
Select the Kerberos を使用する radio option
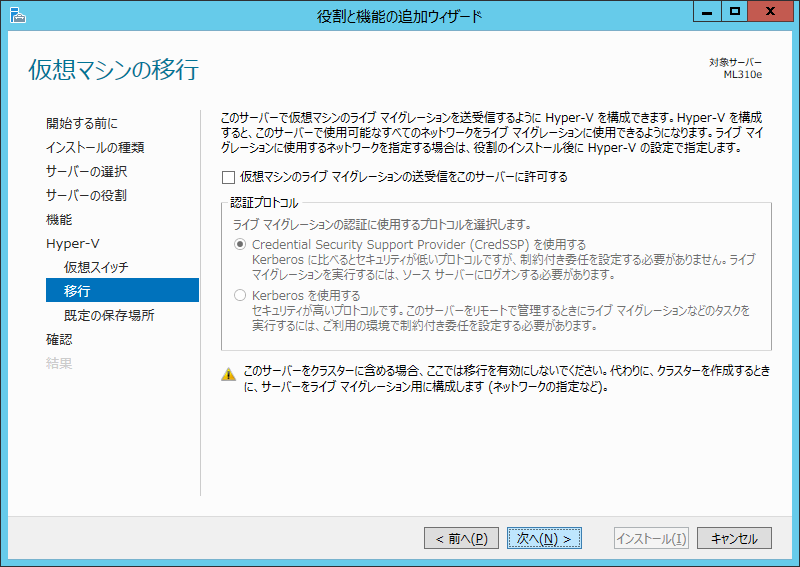[239, 295]
